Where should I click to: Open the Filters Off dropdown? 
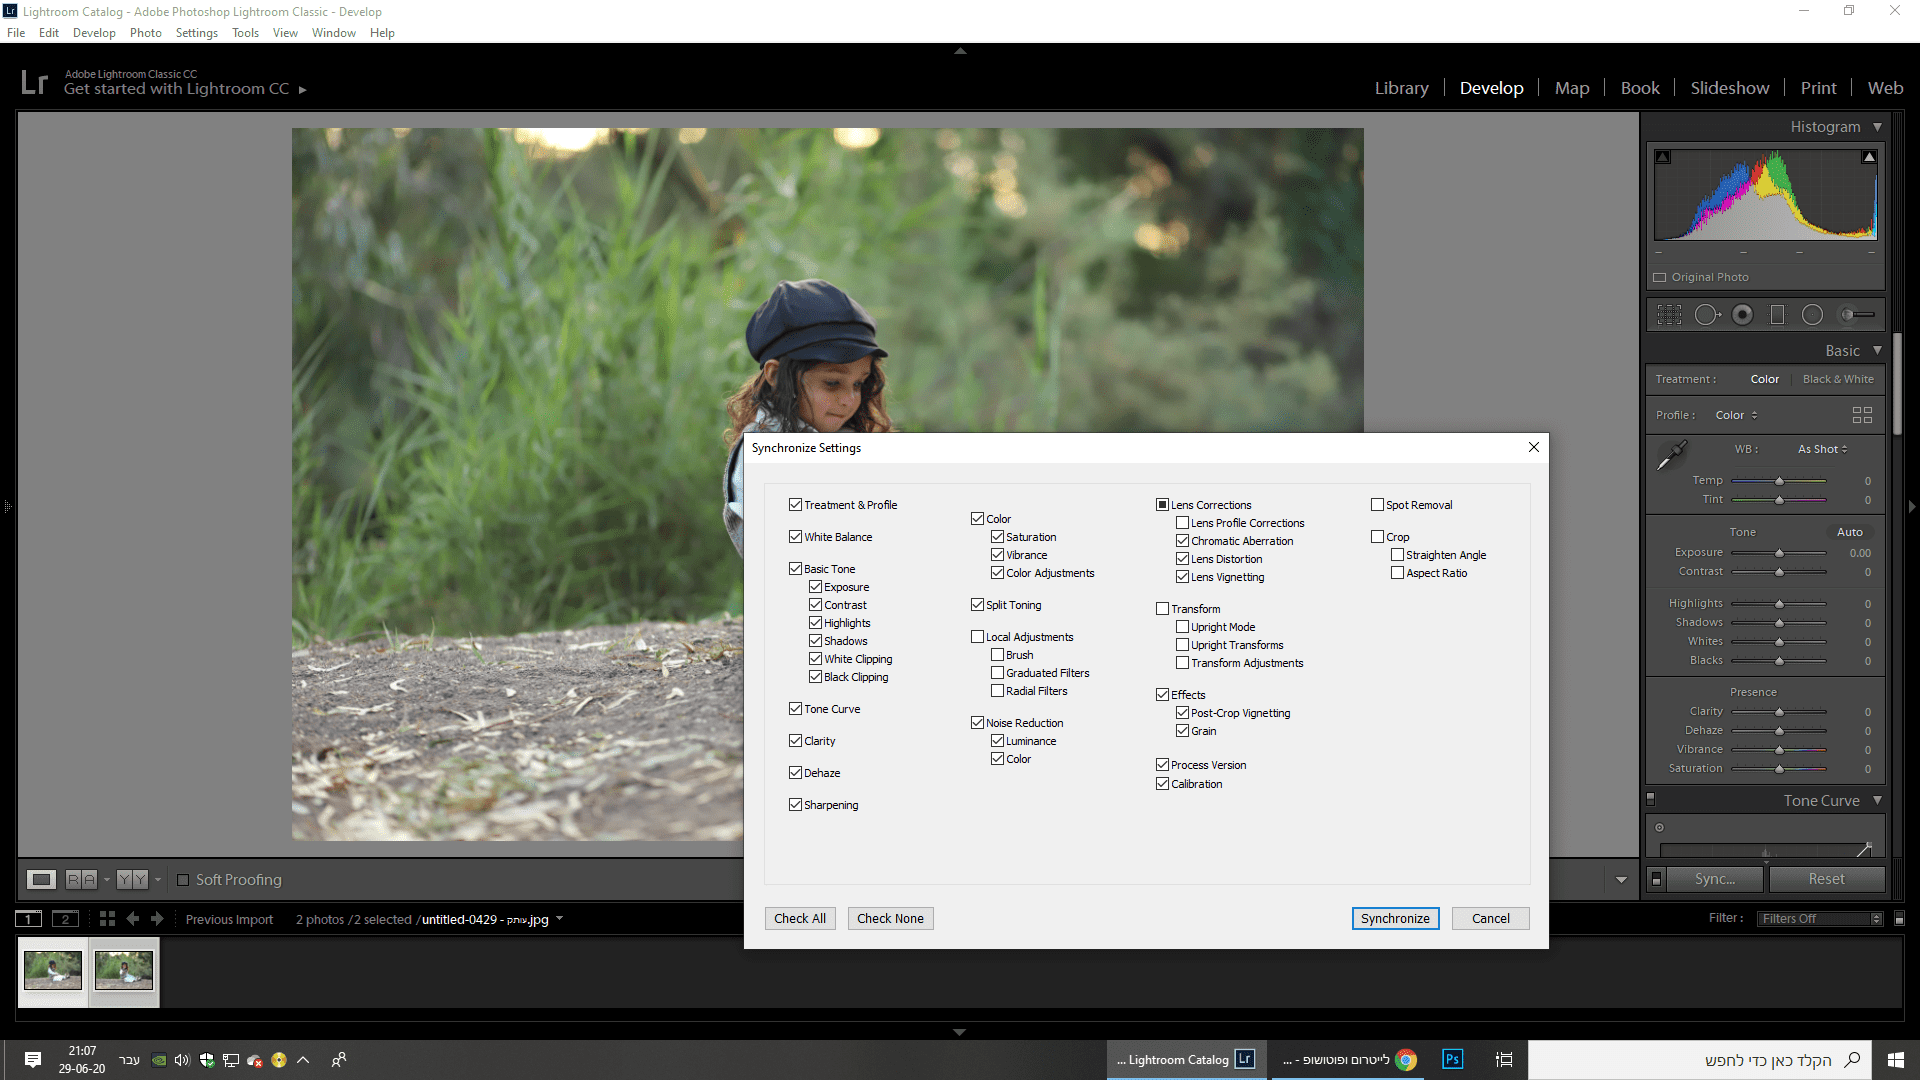pyautogui.click(x=1820, y=919)
